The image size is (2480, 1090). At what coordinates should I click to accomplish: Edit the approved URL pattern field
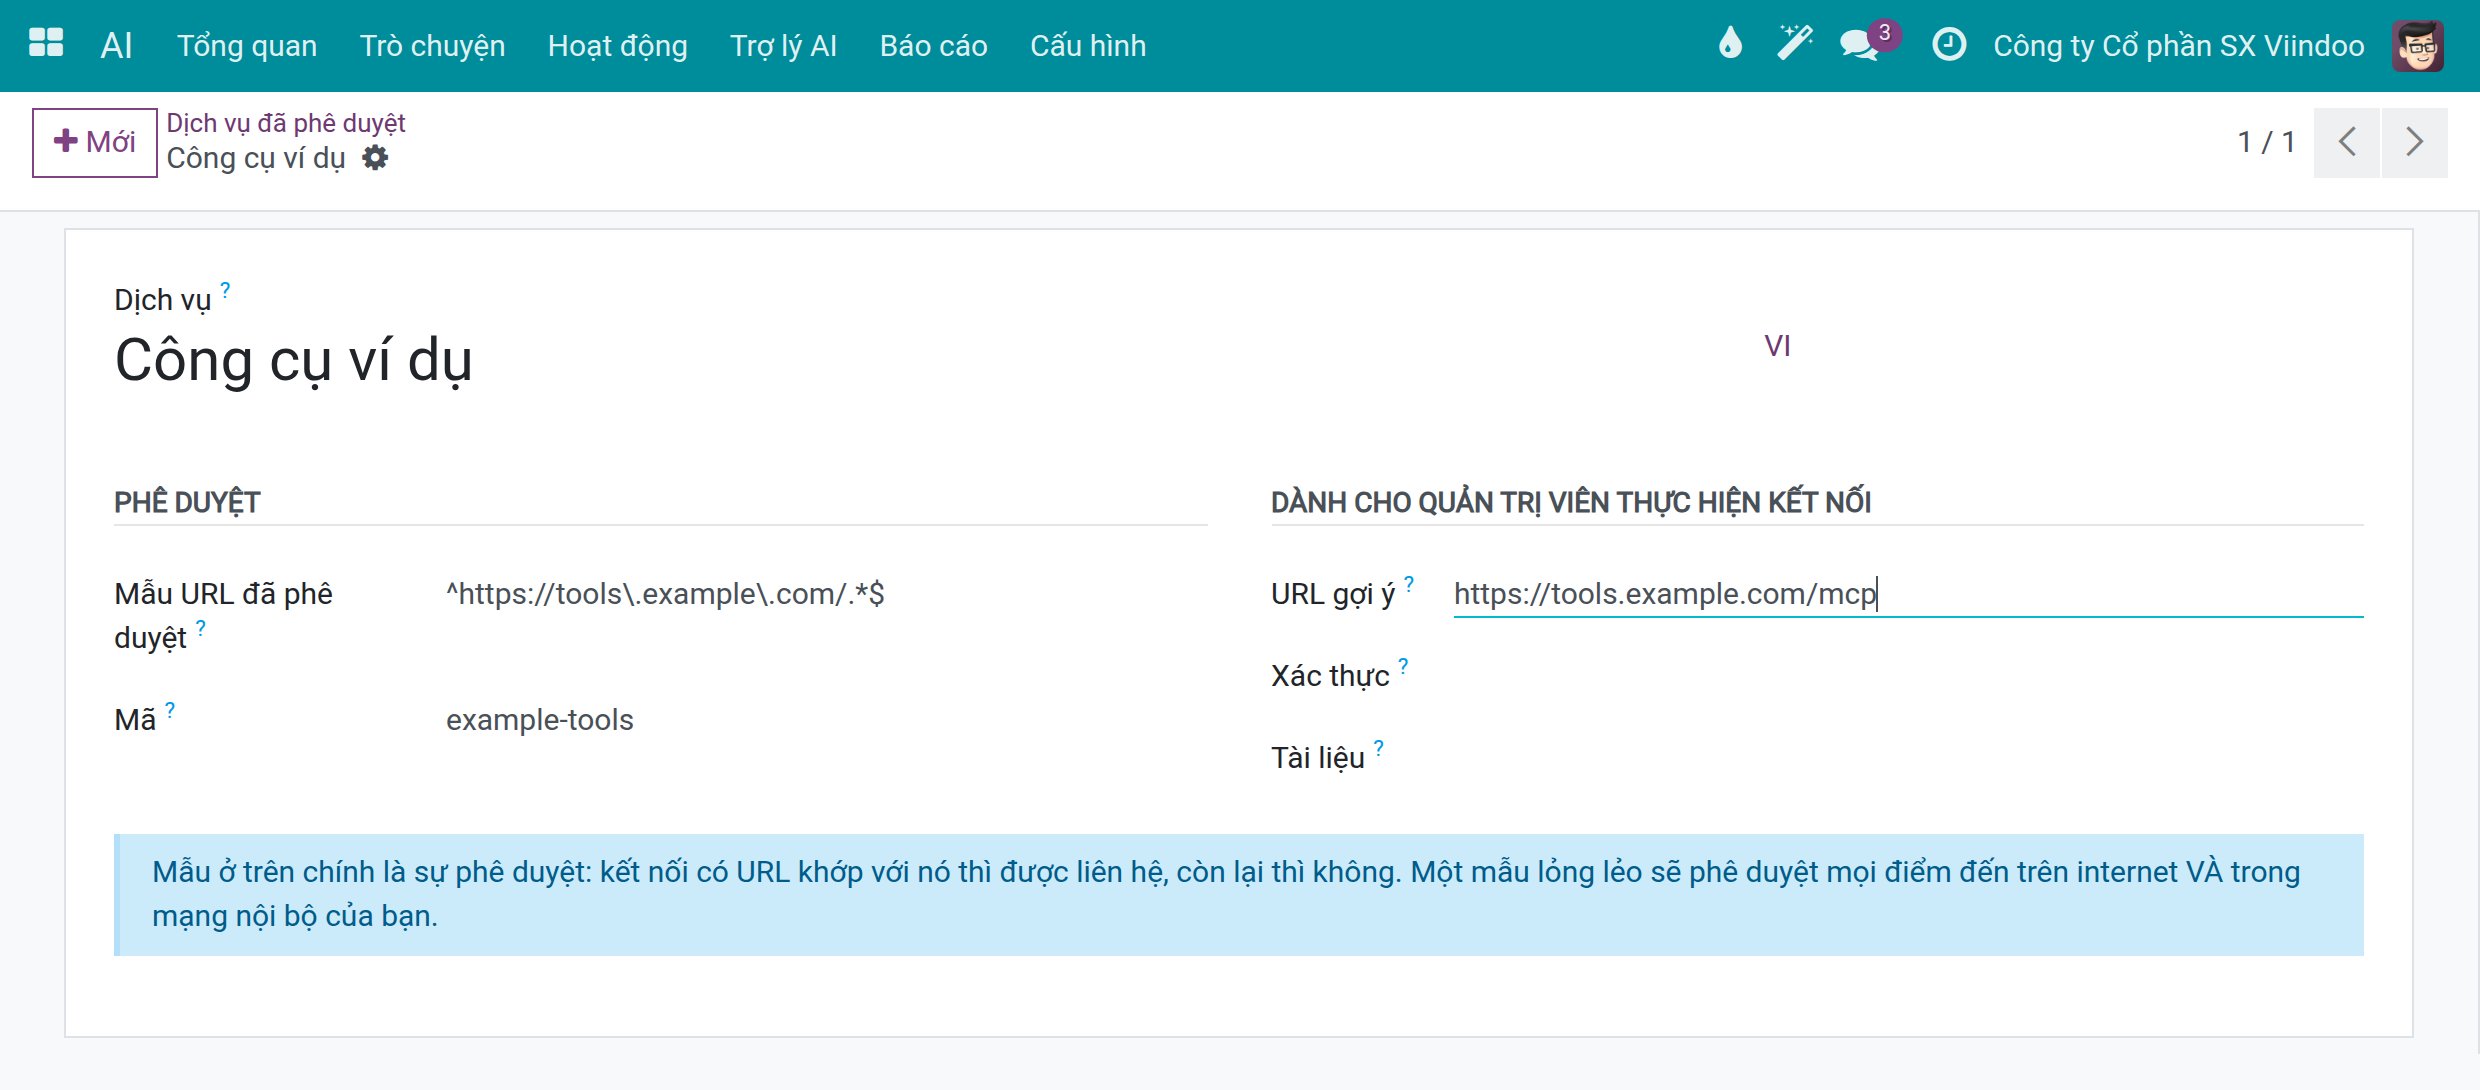826,594
